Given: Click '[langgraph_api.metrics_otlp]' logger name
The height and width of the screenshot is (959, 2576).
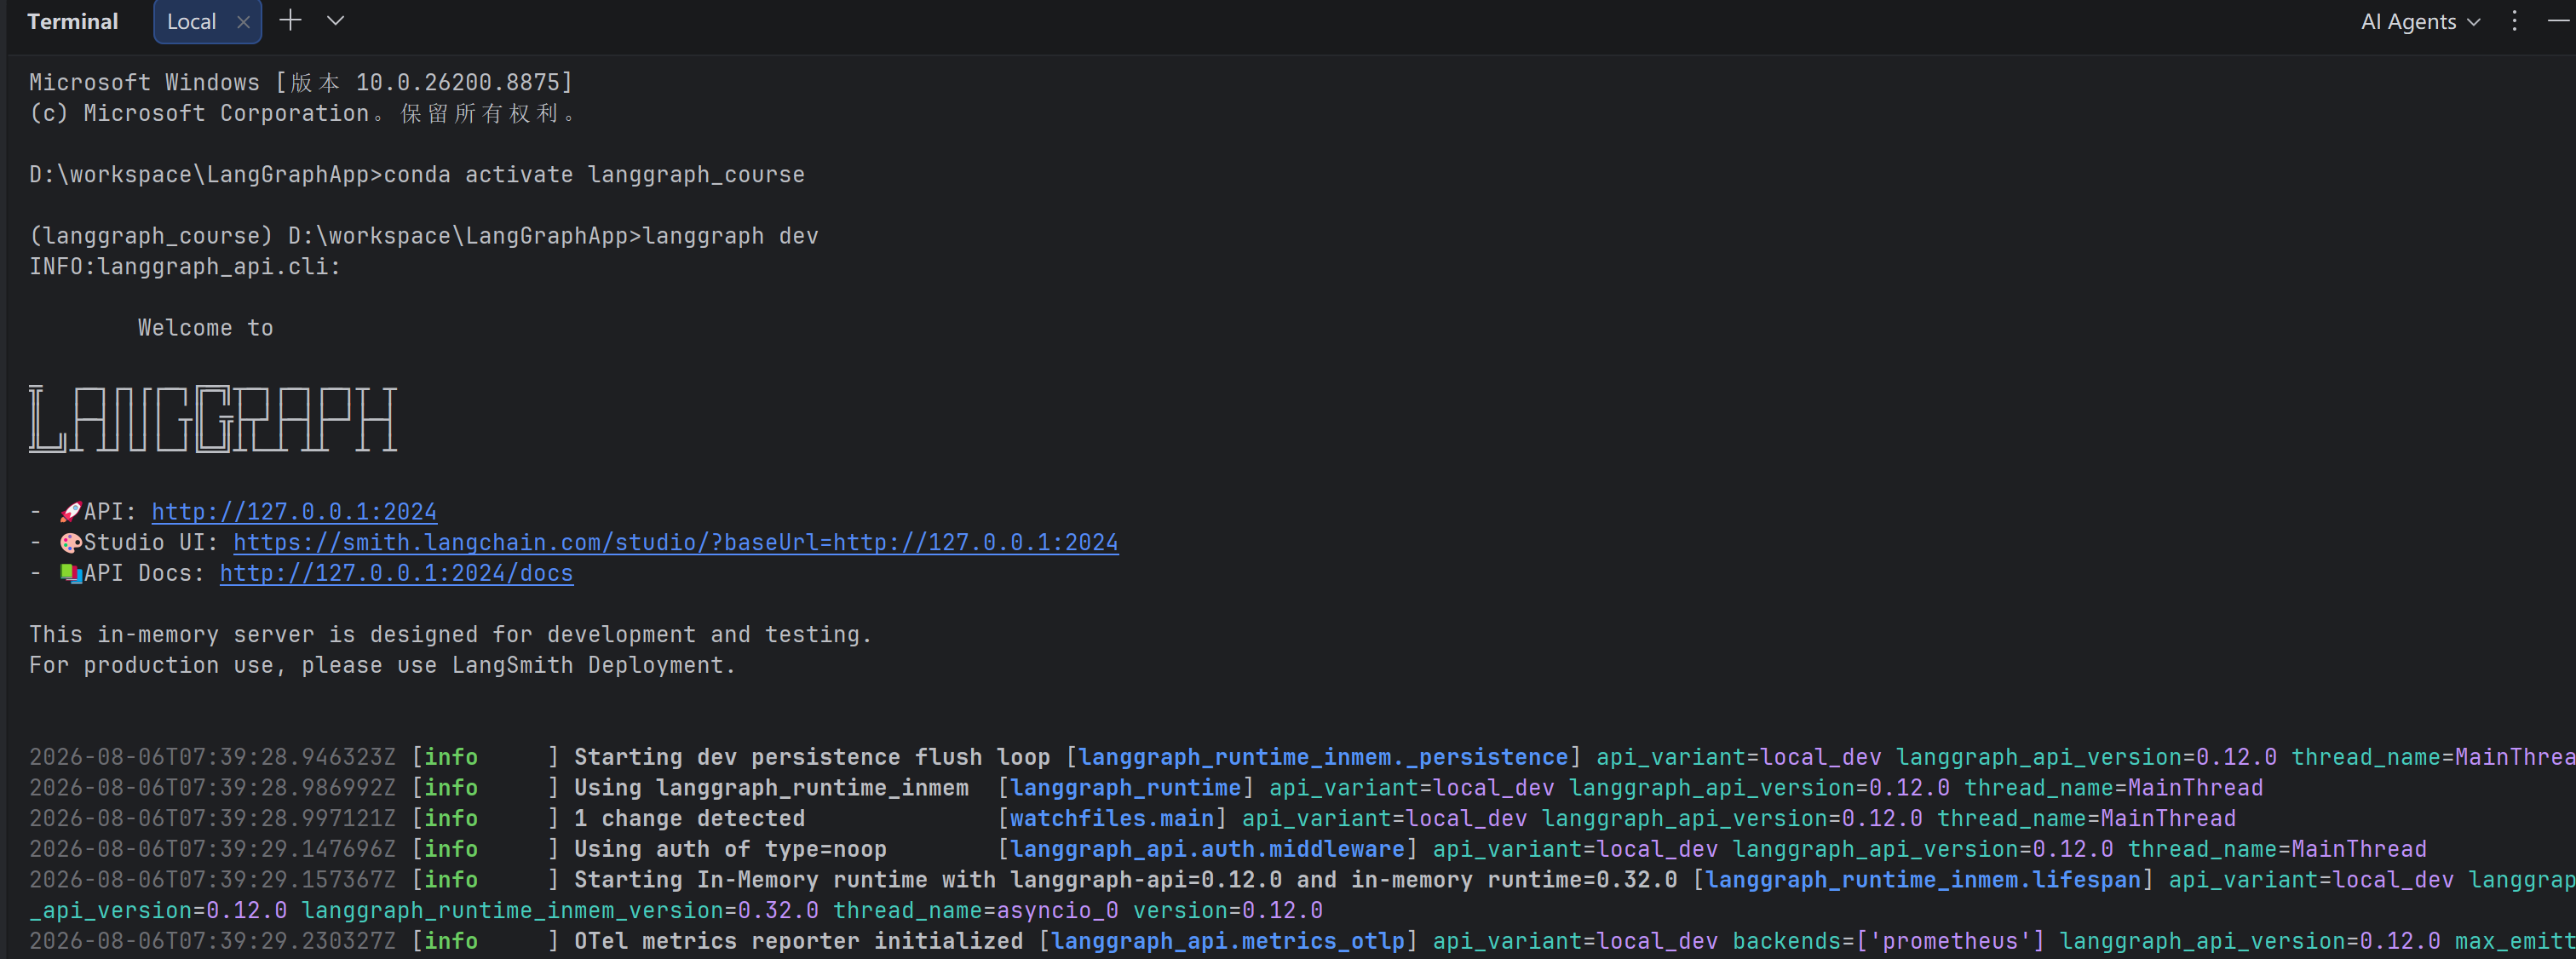Looking at the screenshot, I should 1228,941.
